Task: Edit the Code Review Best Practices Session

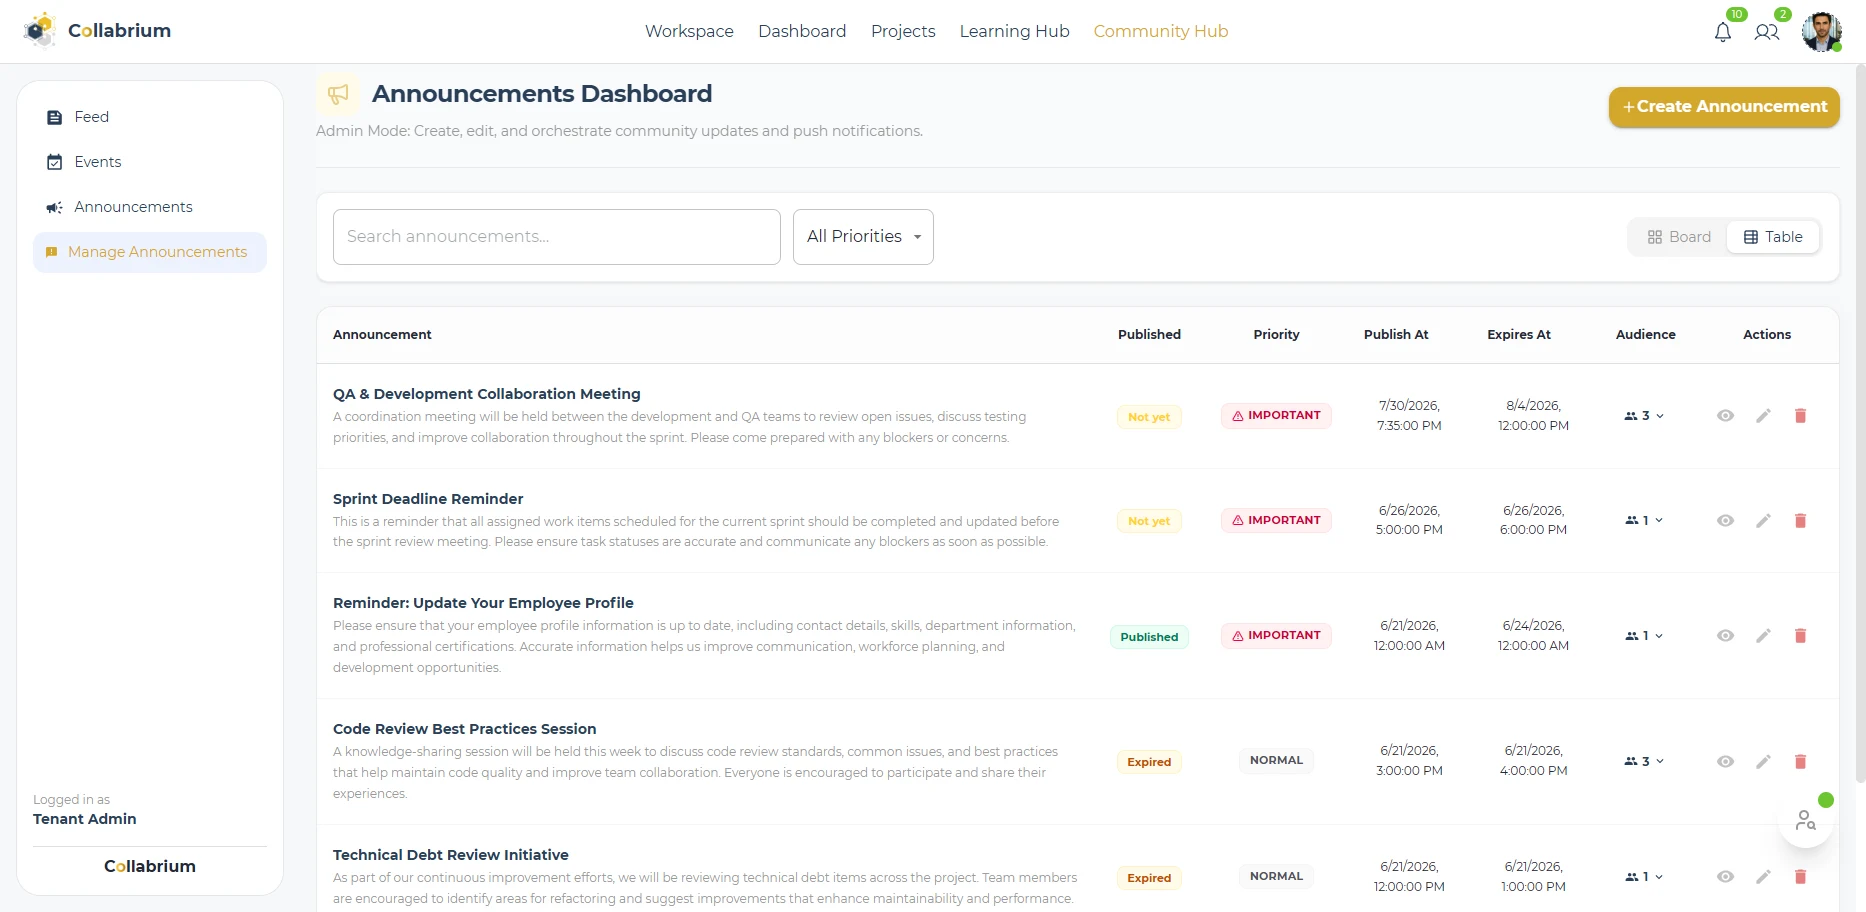Action: 1763,762
